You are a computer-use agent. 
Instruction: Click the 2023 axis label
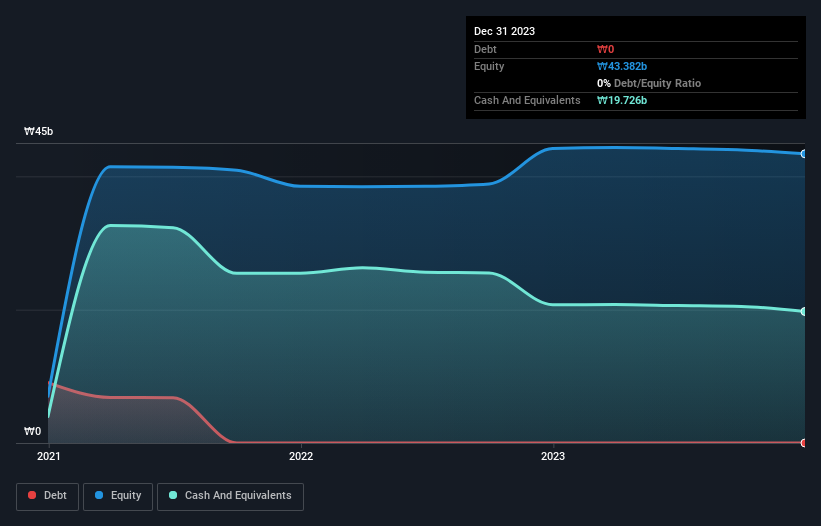tap(553, 456)
